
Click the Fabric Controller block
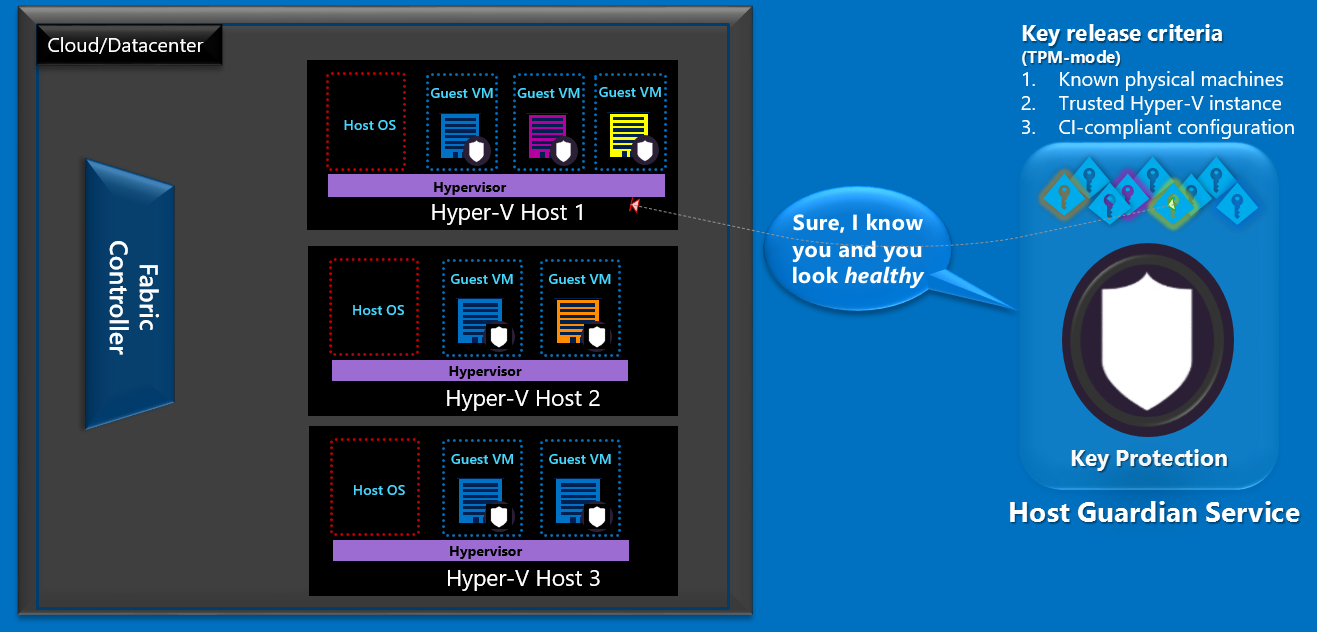pos(131,294)
